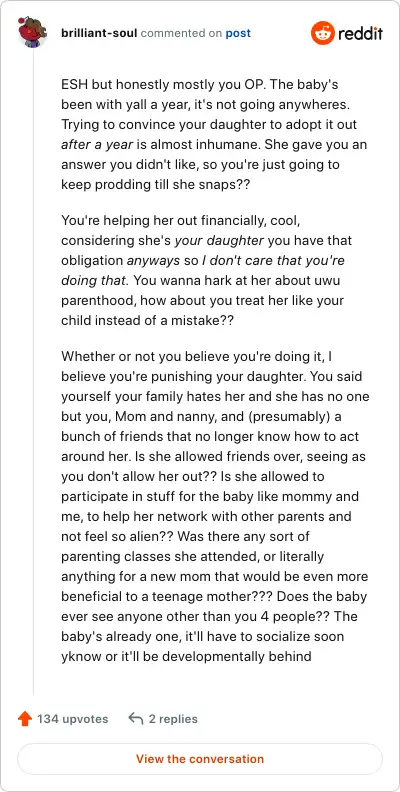Click the word "ESH" at comment start

pos(73,84)
